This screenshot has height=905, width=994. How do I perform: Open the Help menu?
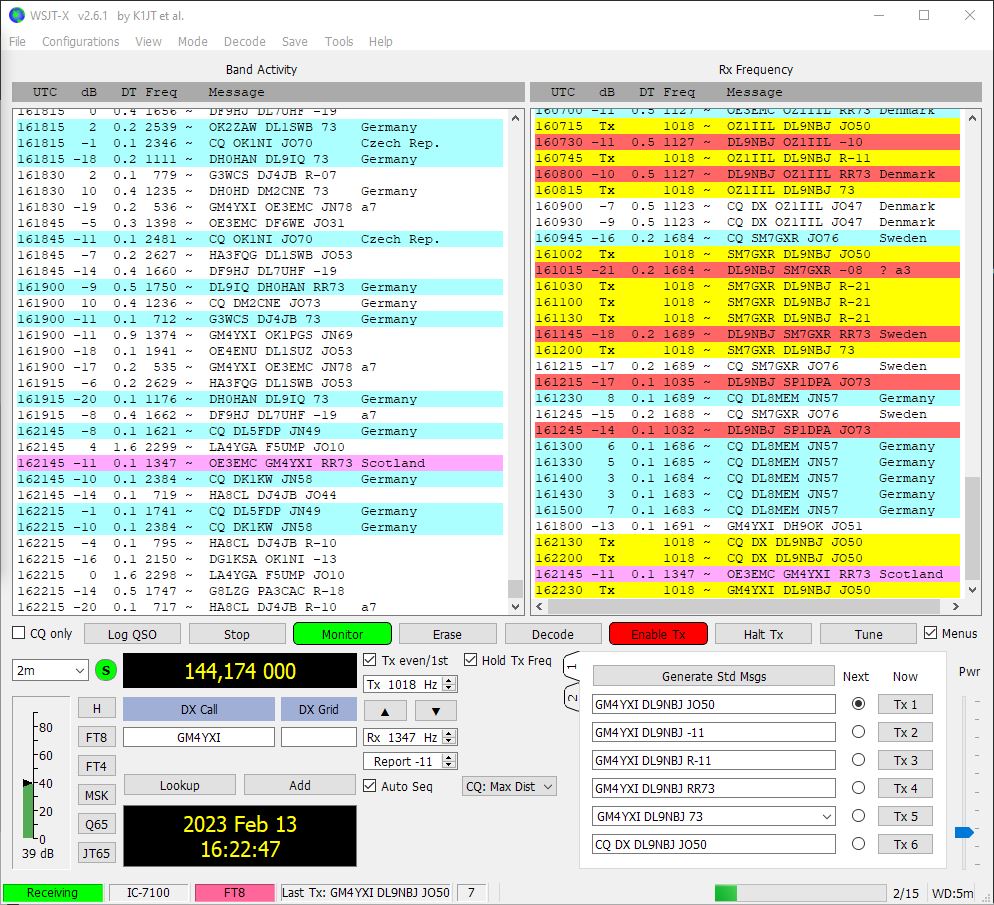[380, 41]
